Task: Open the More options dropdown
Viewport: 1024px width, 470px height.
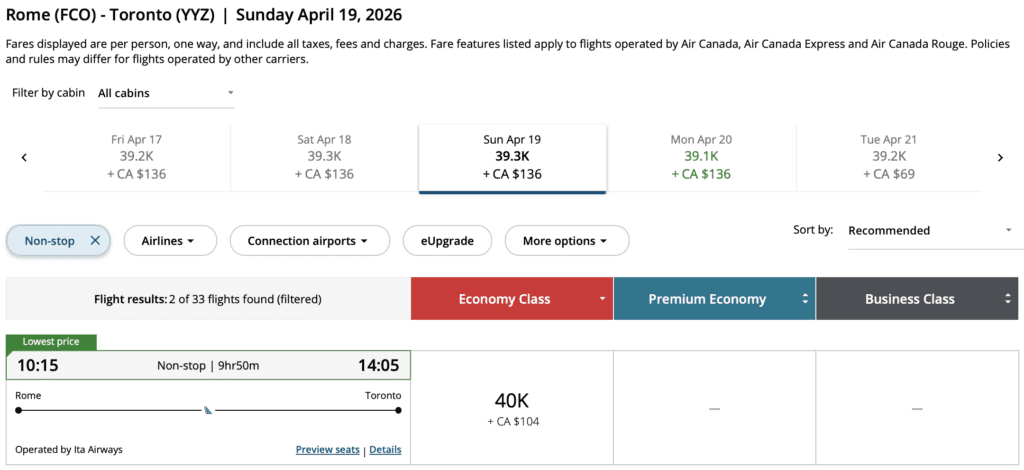Action: [567, 241]
